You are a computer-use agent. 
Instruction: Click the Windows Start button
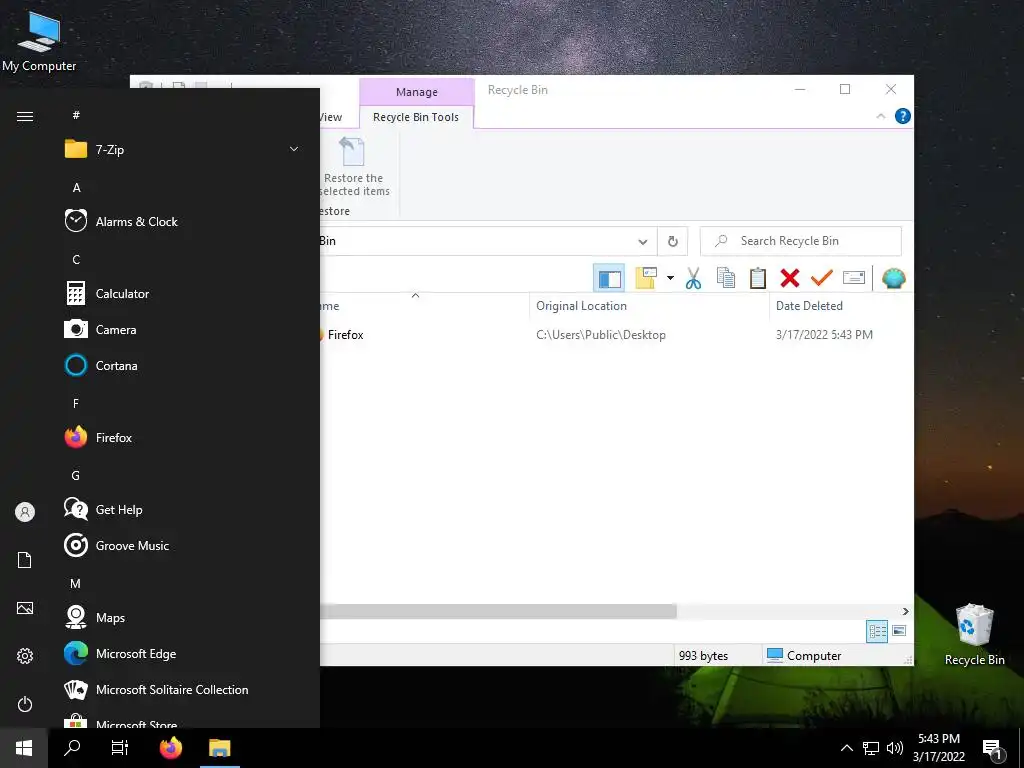coord(24,748)
